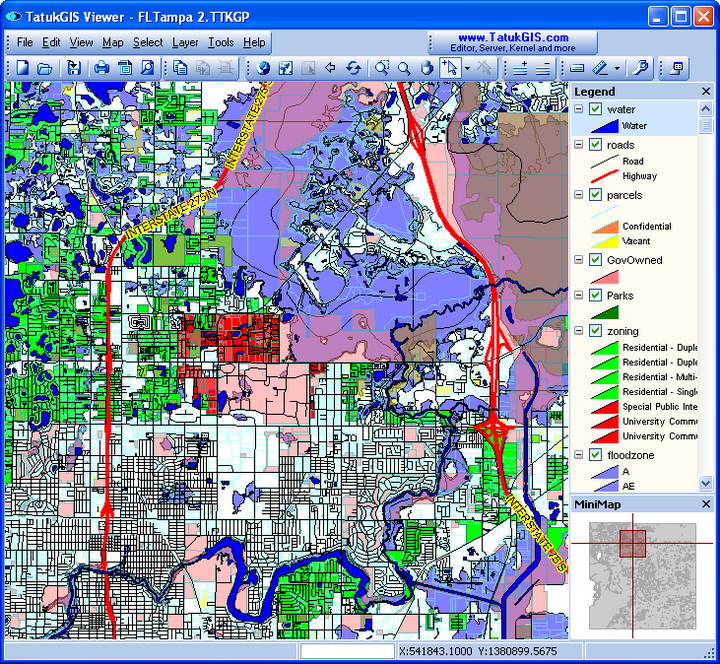This screenshot has height=664, width=720.
Task: Activate the Select arrow tool
Action: tap(450, 68)
